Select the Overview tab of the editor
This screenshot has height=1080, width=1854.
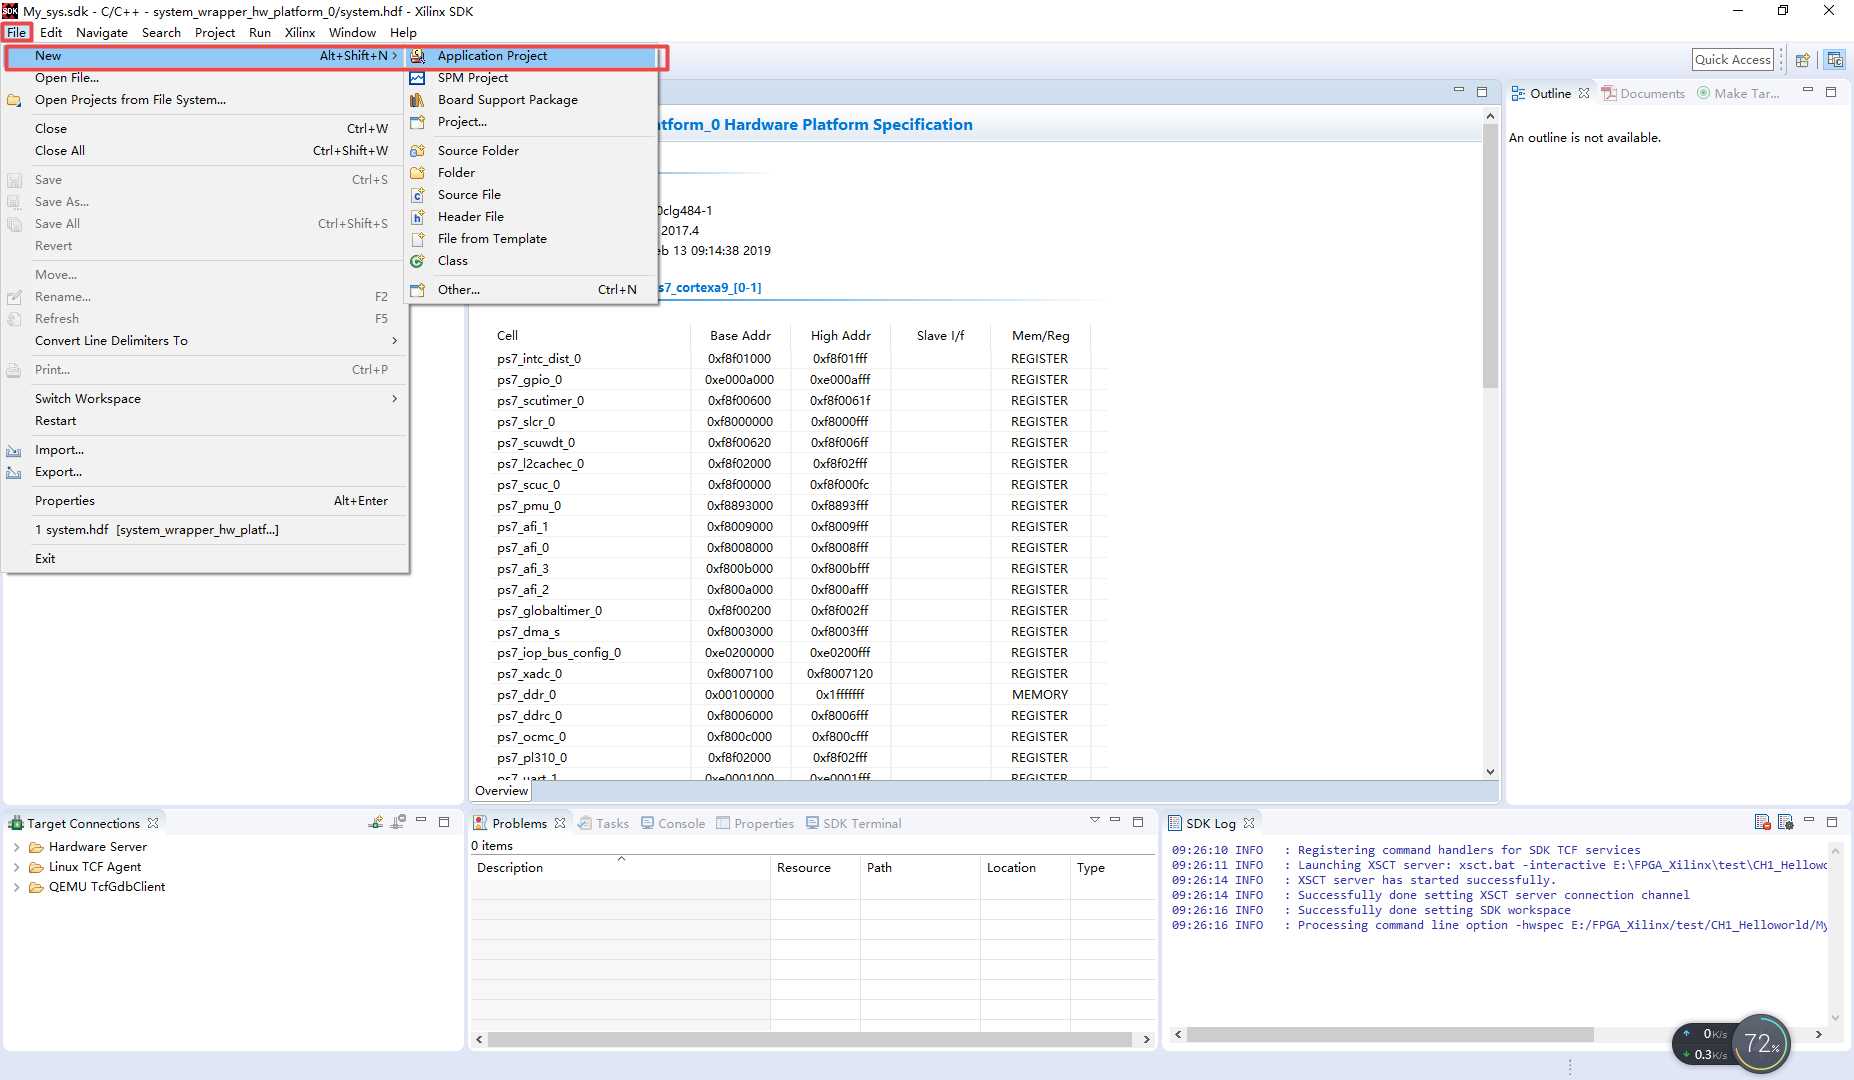(x=501, y=791)
